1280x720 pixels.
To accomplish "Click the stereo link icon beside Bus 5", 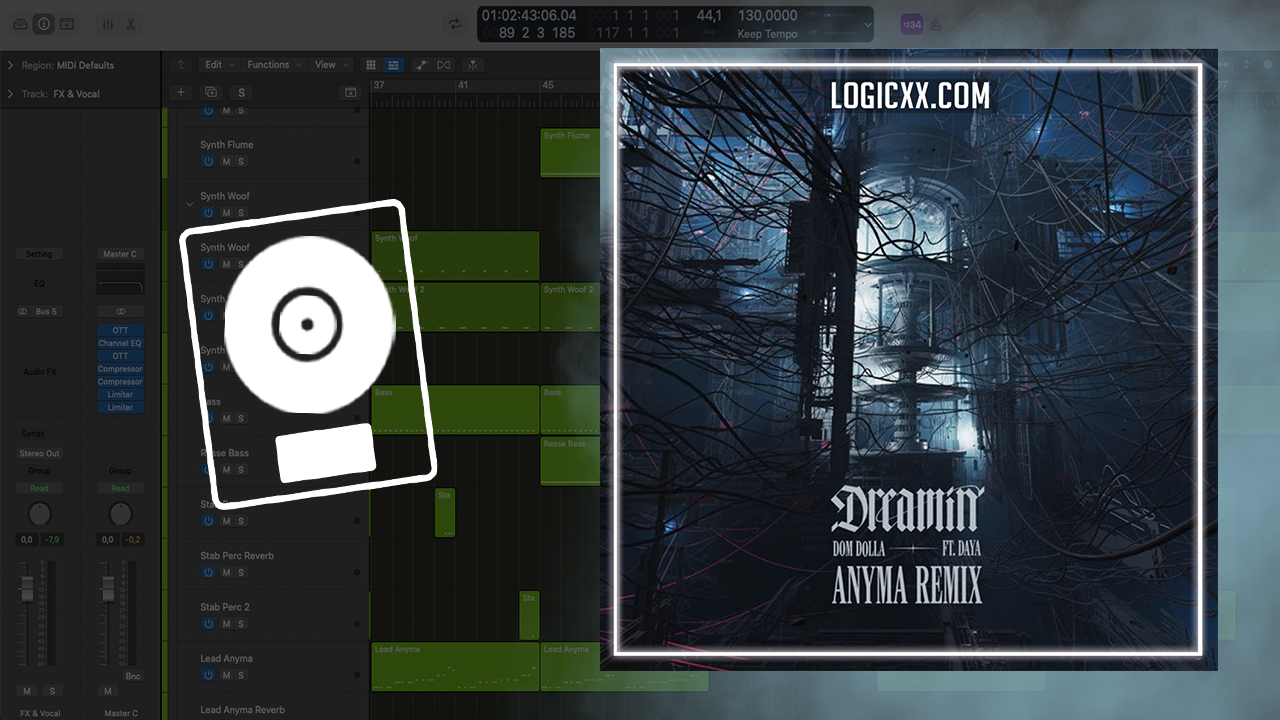I will (22, 312).
